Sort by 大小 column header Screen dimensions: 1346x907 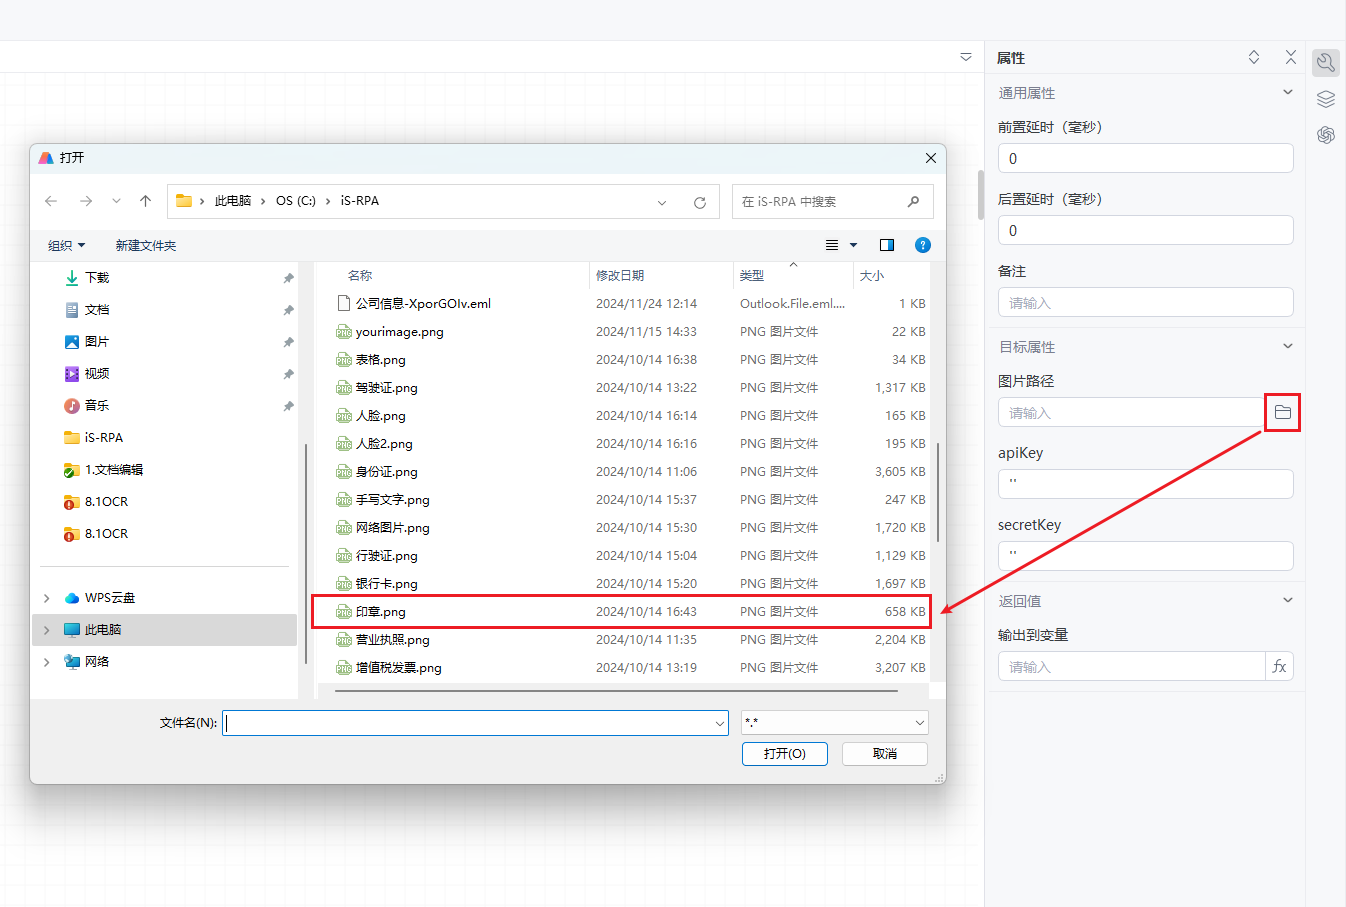(872, 275)
